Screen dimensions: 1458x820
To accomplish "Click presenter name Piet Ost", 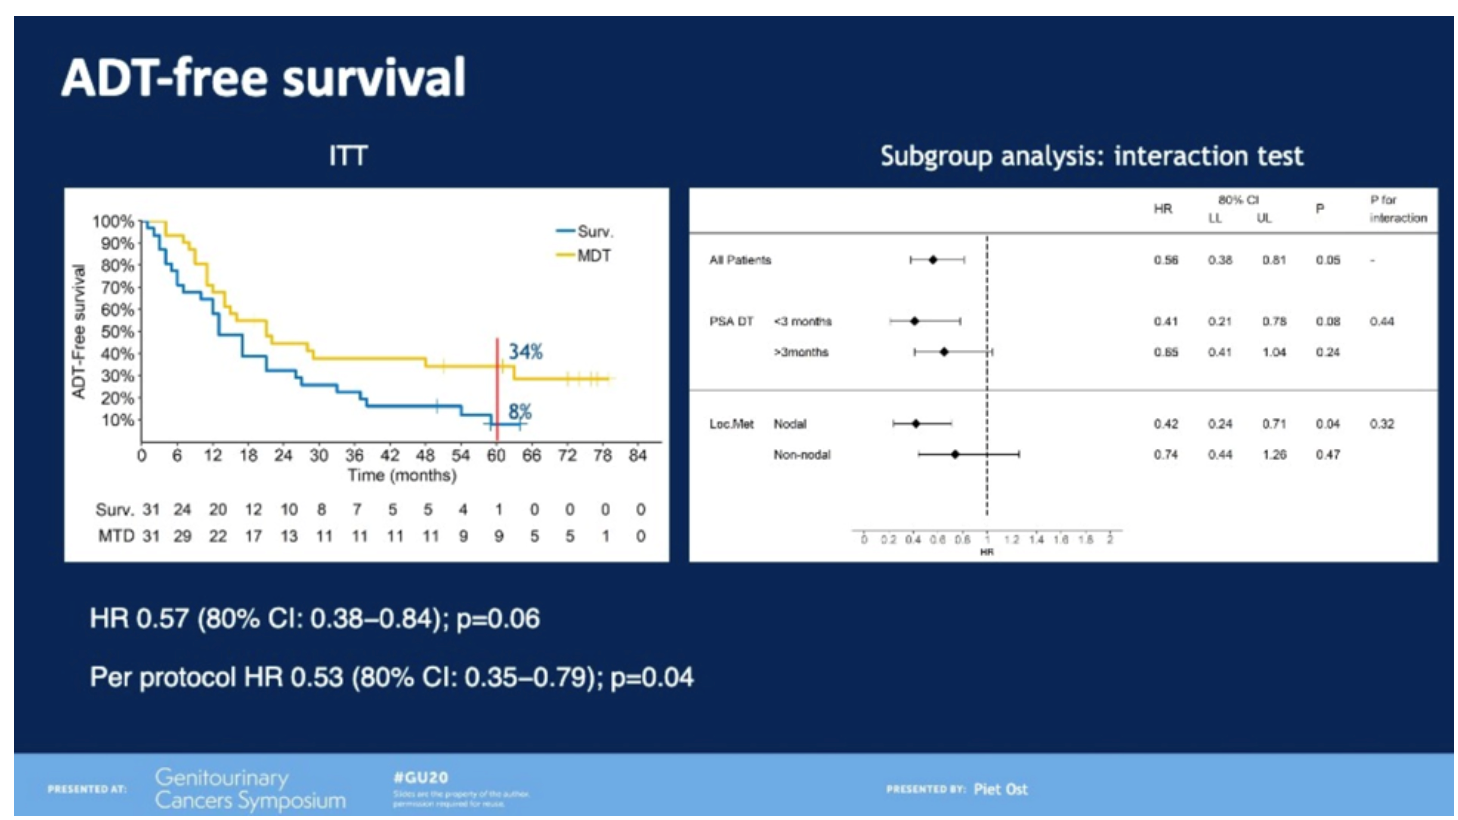I will click(1000, 789).
